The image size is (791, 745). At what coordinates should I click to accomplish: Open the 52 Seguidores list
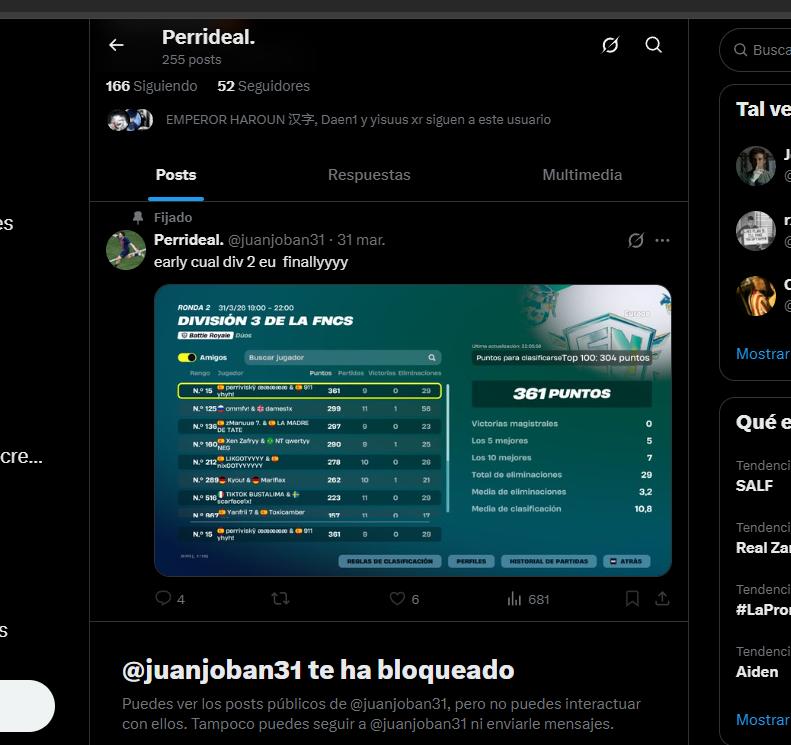click(x=263, y=86)
